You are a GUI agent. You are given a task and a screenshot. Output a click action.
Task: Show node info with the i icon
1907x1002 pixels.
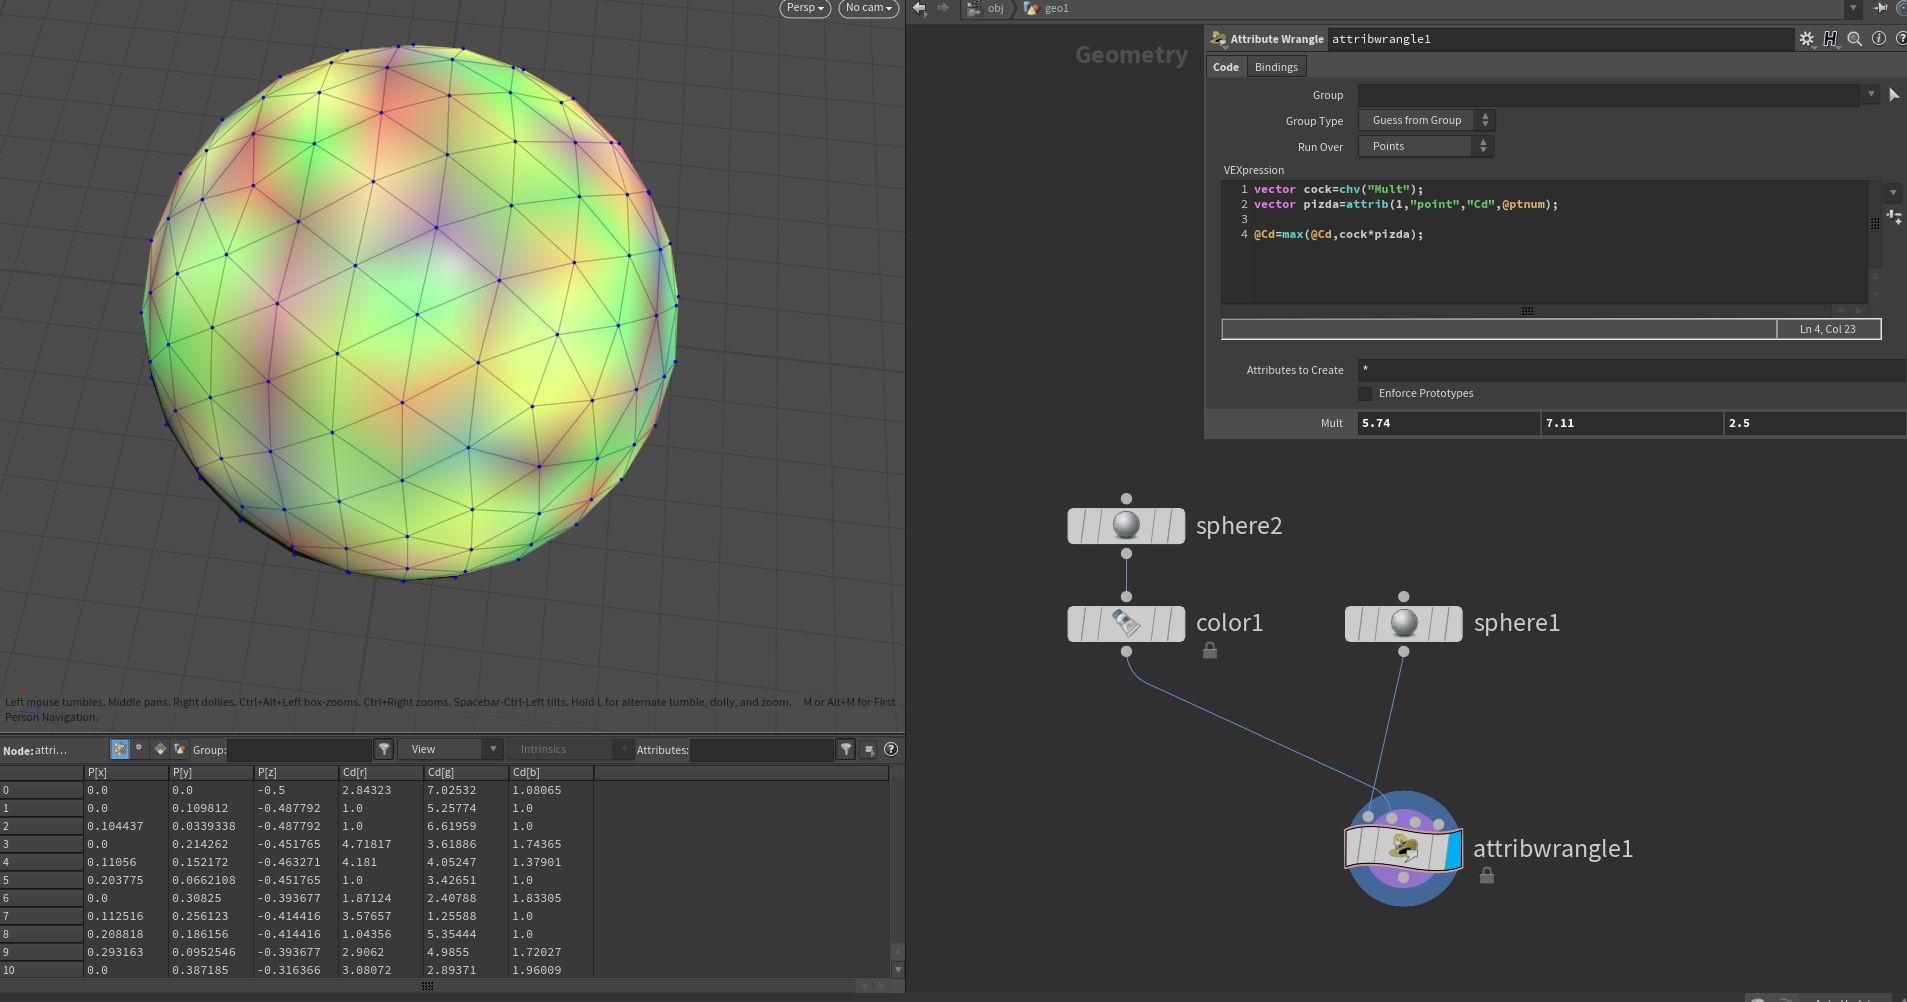1879,39
